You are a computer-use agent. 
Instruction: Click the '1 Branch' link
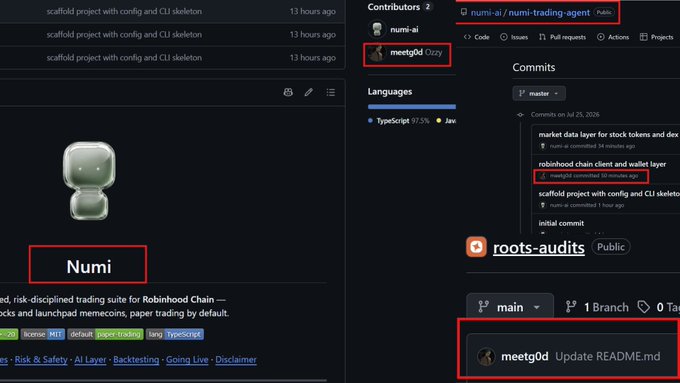(598, 307)
